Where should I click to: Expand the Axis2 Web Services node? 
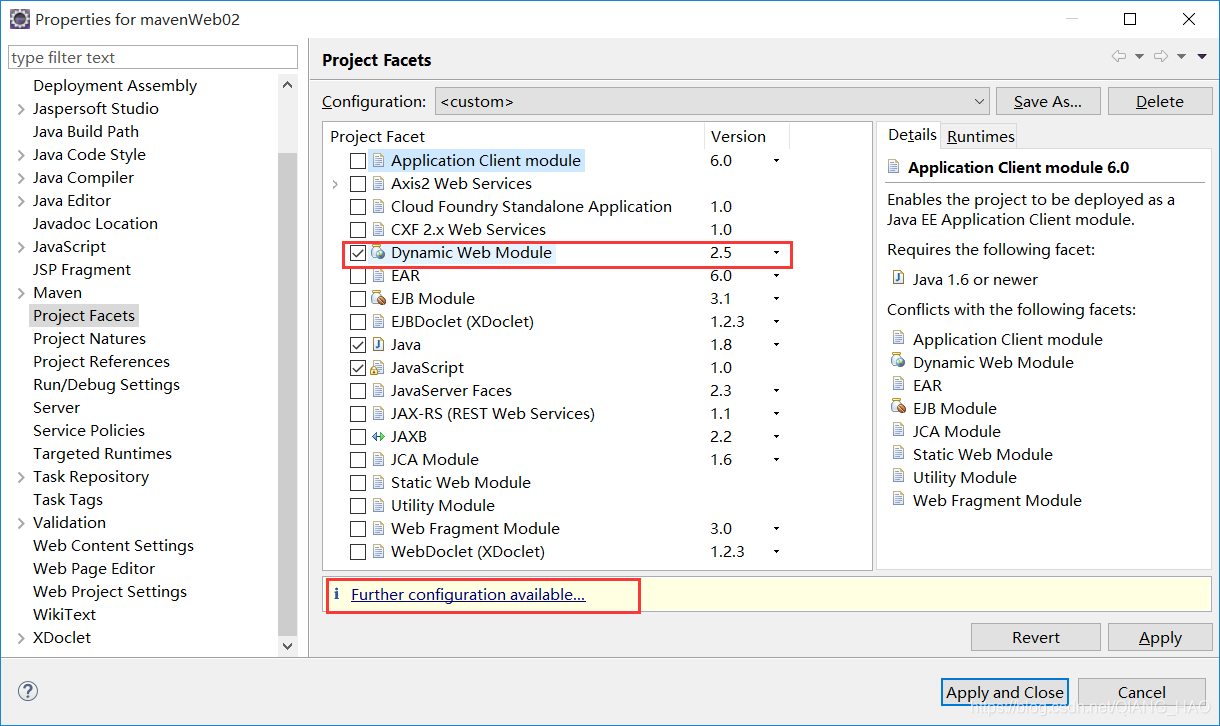(x=335, y=184)
